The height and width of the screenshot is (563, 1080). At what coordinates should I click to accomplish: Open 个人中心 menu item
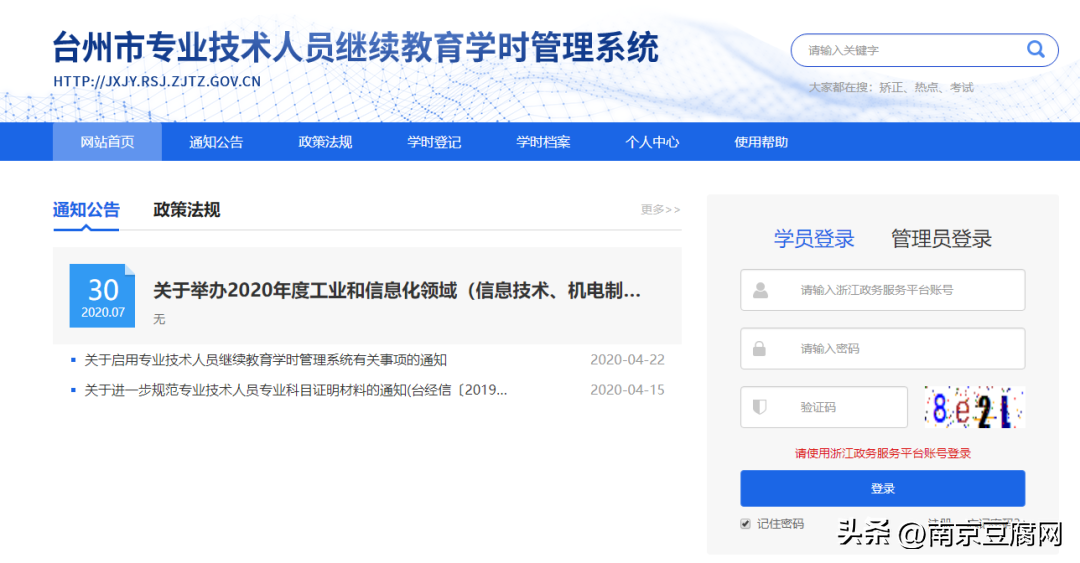652,142
